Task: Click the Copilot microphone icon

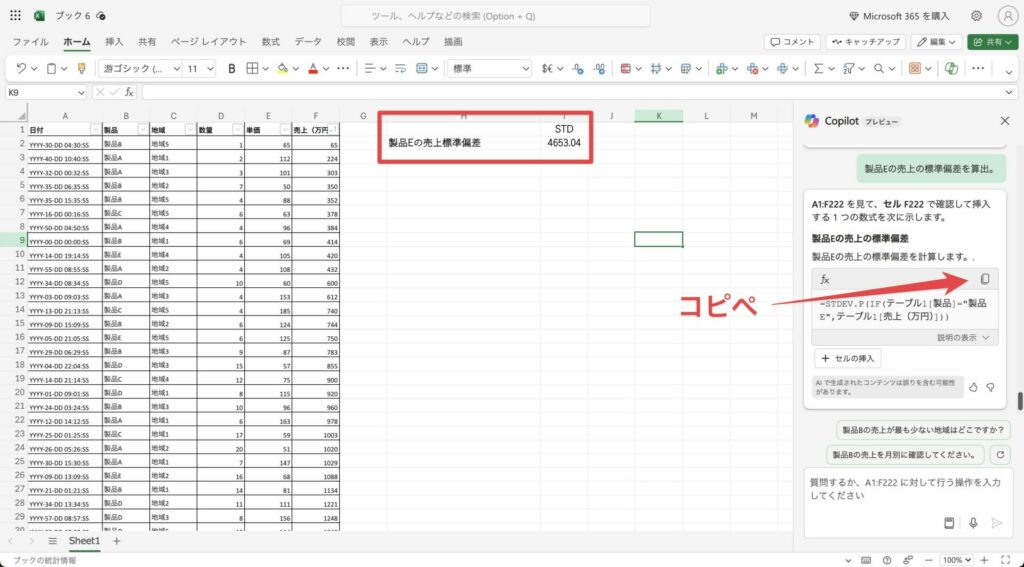Action: 973,523
